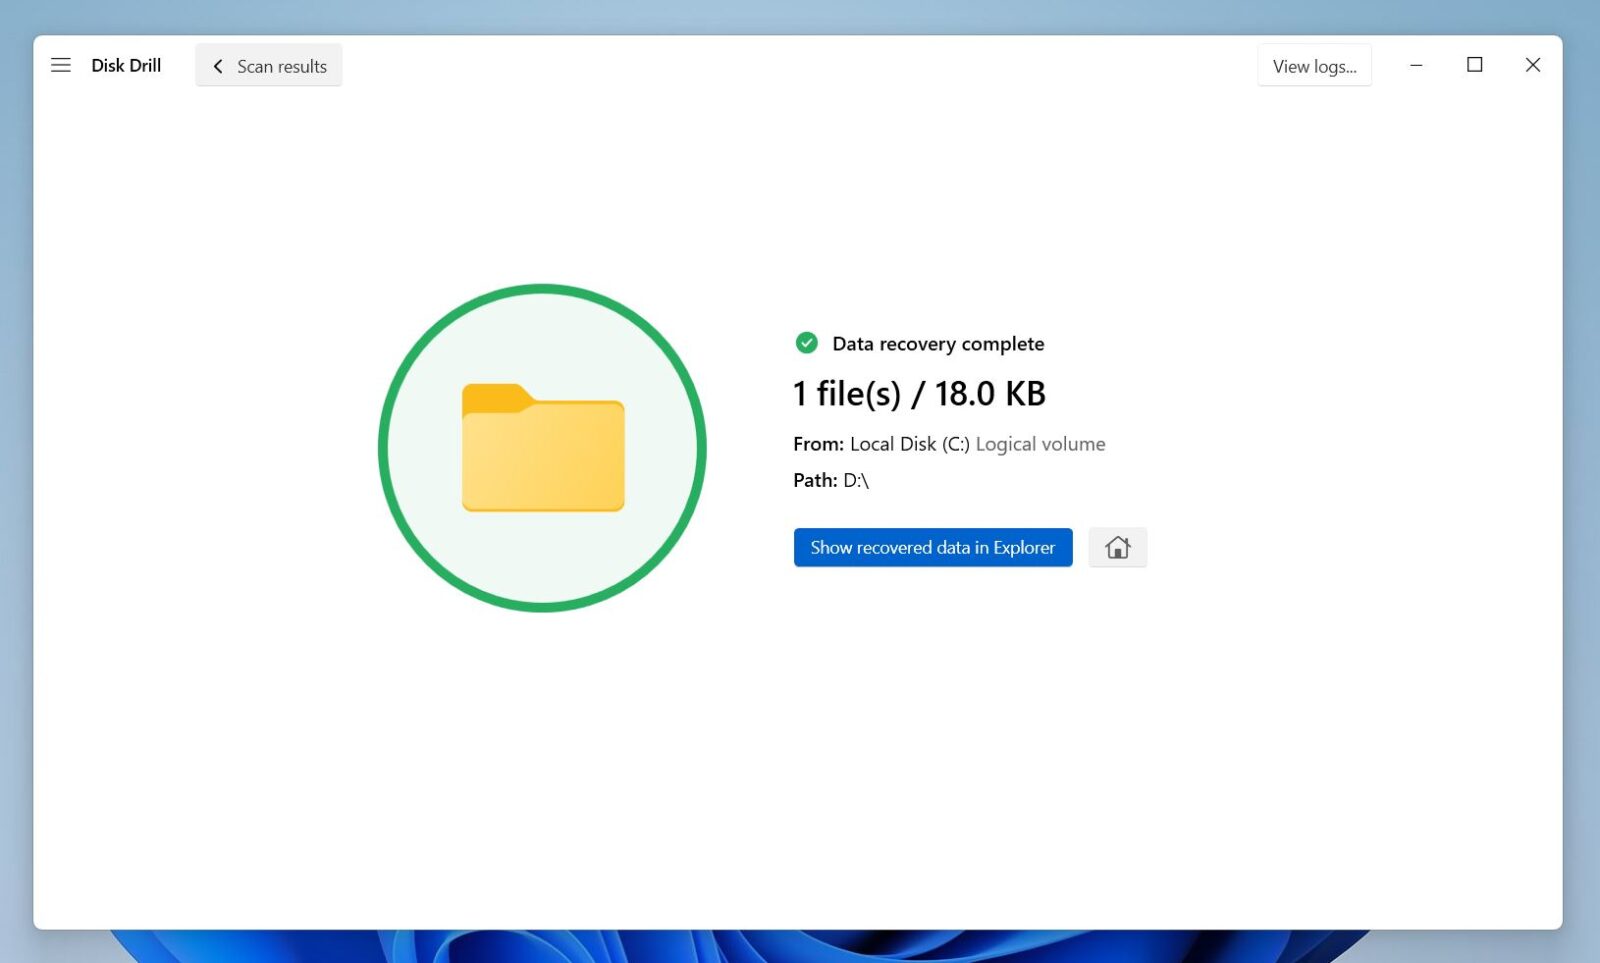Screen dimensions: 1600x963
Task: Click the home icon next to recovery button
Action: (x=1117, y=547)
